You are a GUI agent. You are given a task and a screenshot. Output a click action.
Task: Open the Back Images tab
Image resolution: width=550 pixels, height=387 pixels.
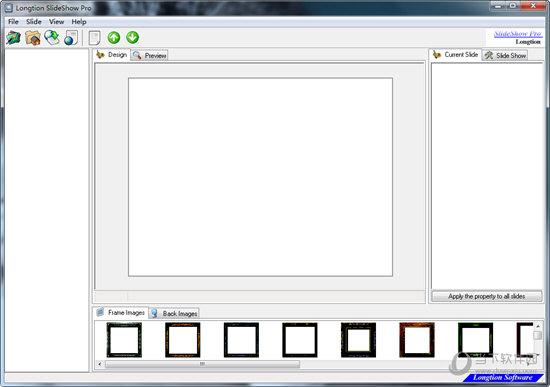pyautogui.click(x=174, y=313)
